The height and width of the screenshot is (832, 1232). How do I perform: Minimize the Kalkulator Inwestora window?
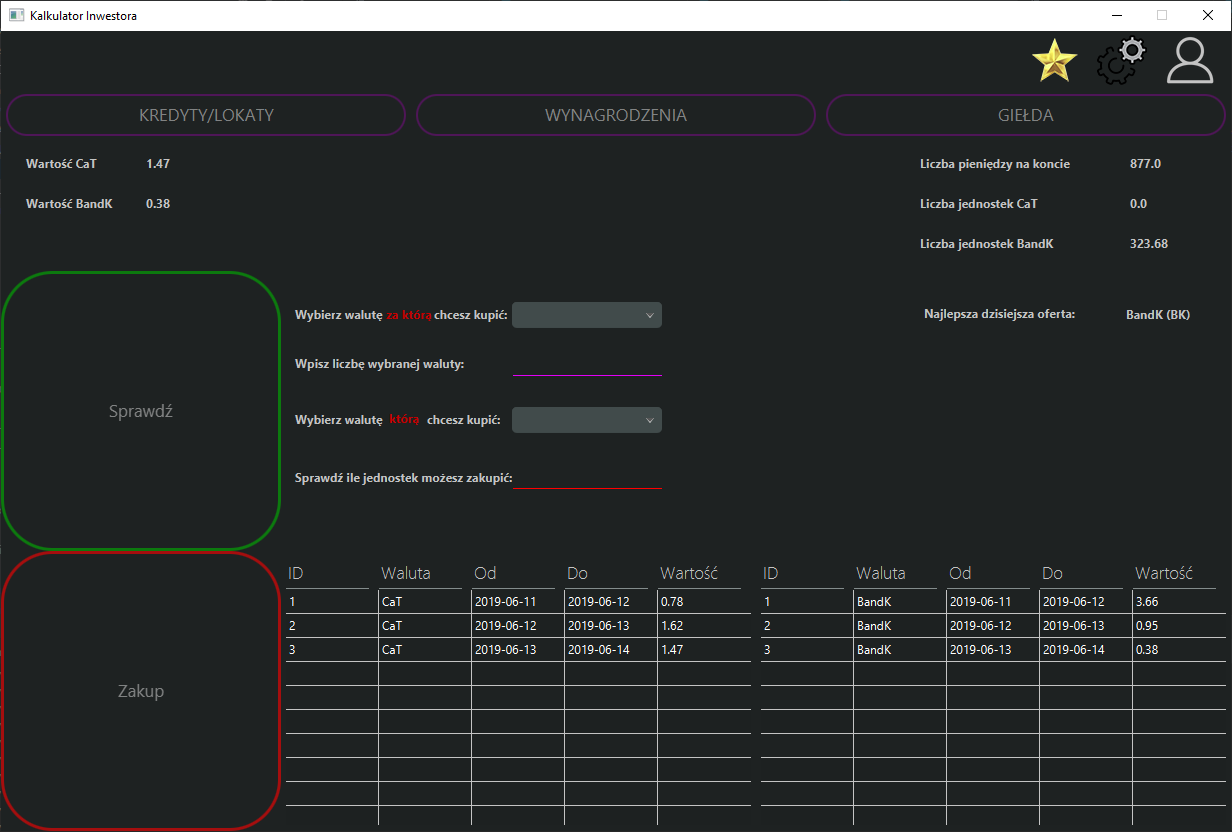[1116, 15]
